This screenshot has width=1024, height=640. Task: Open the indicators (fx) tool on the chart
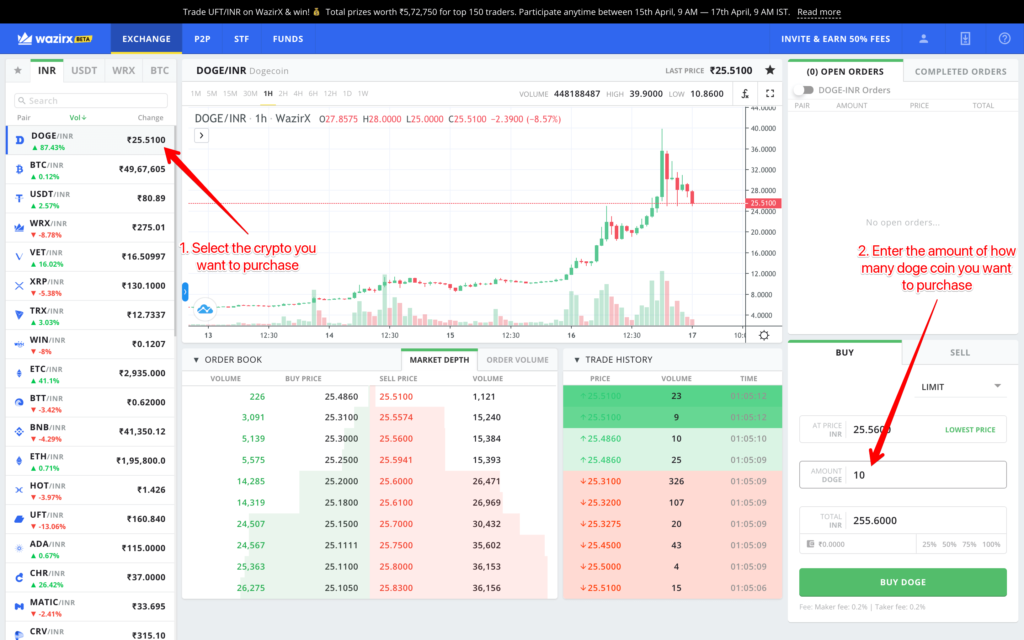(x=744, y=92)
